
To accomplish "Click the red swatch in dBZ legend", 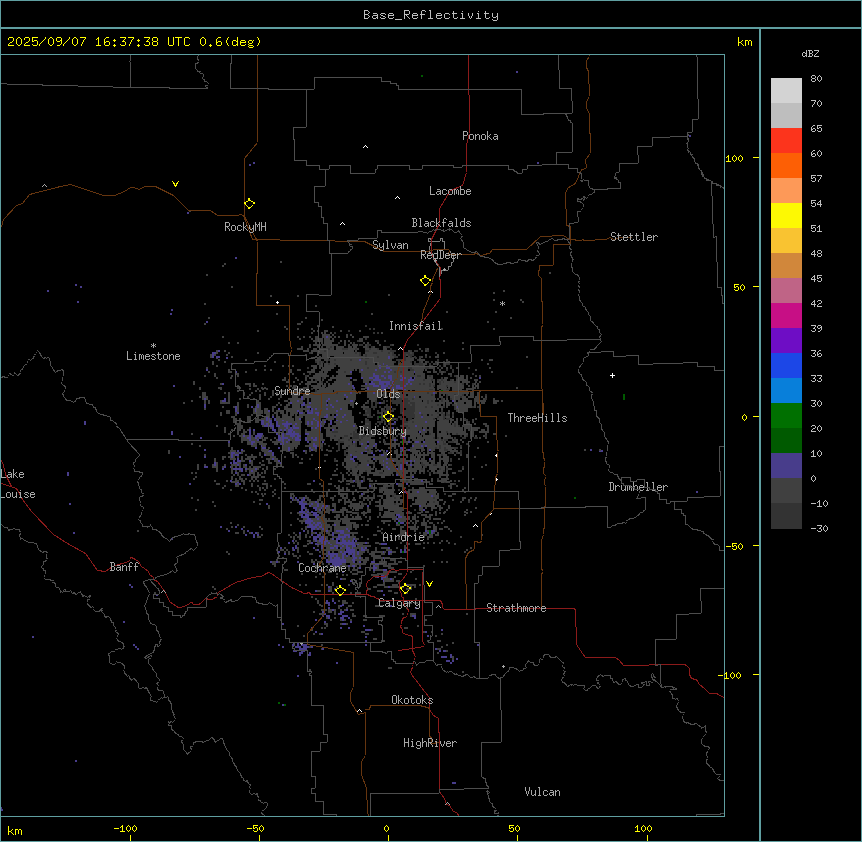I will [786, 141].
